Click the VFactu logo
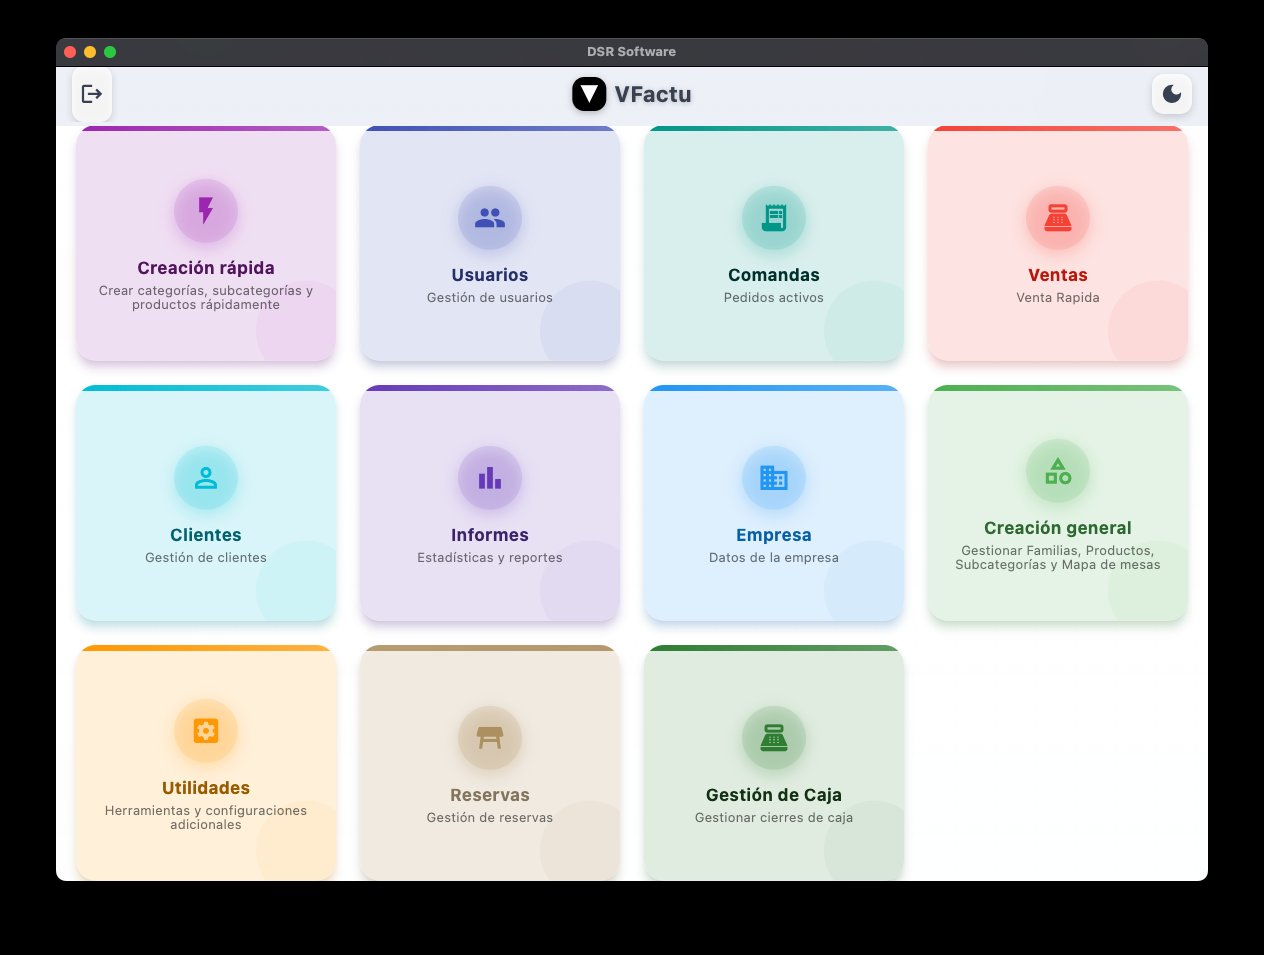1264x955 pixels. [x=589, y=93]
